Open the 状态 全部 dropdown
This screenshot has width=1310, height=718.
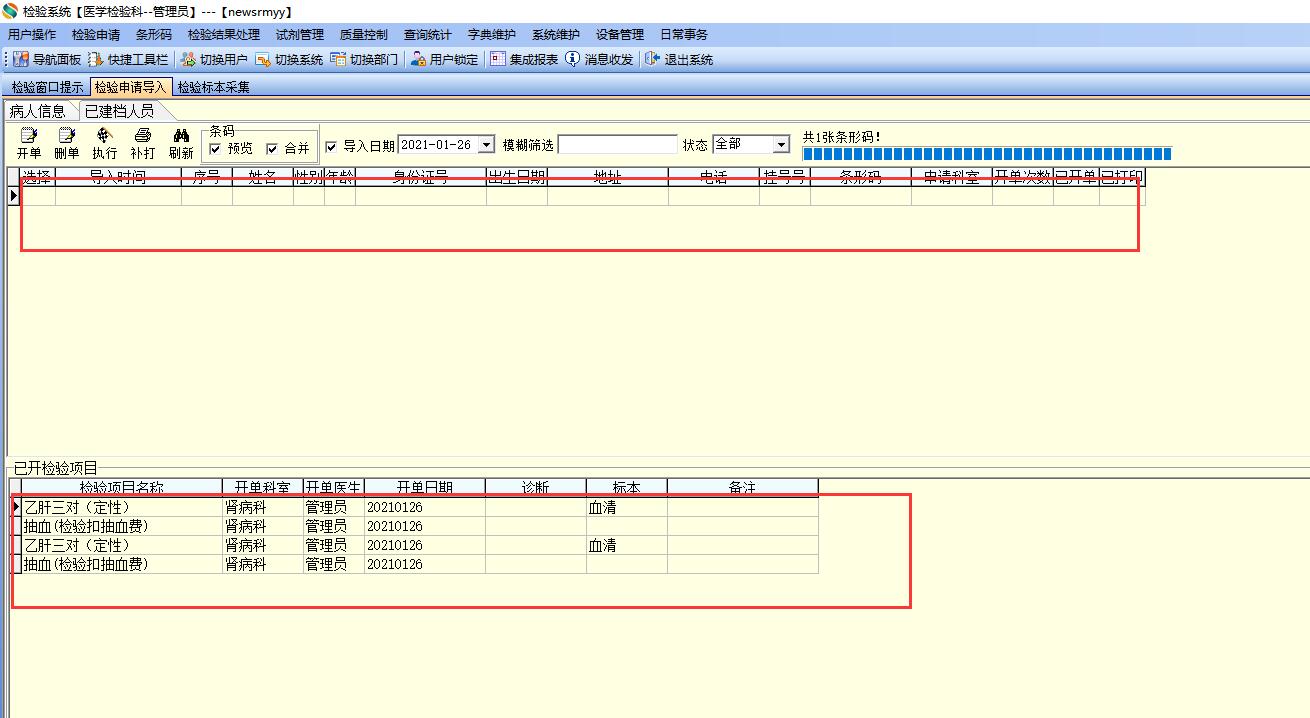tap(781, 145)
